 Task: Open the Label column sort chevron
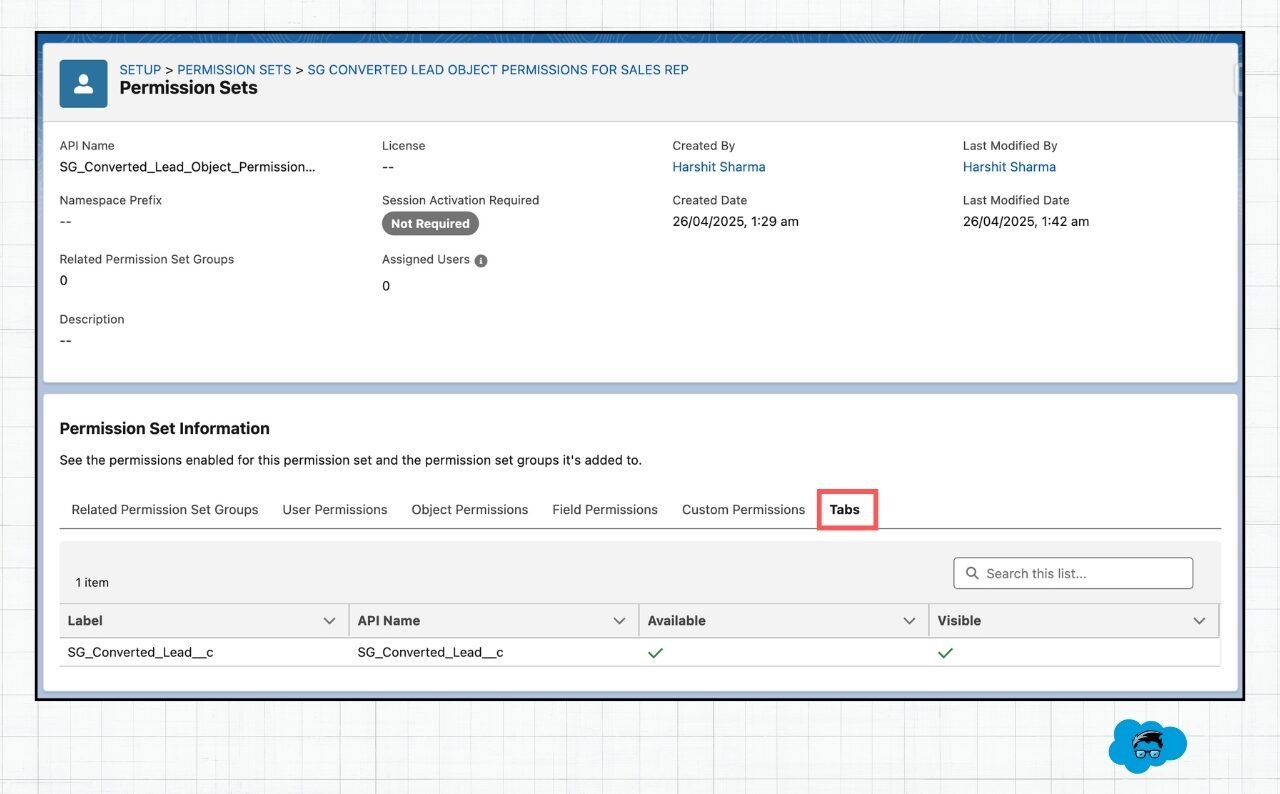pos(329,621)
